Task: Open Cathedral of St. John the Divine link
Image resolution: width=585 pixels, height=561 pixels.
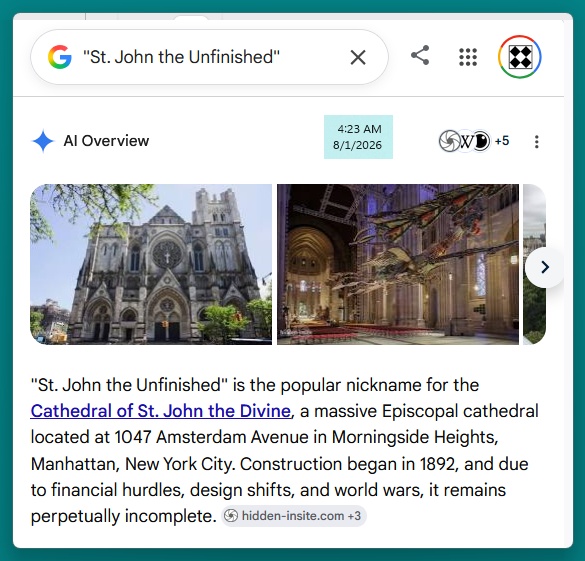Action: 161,411
